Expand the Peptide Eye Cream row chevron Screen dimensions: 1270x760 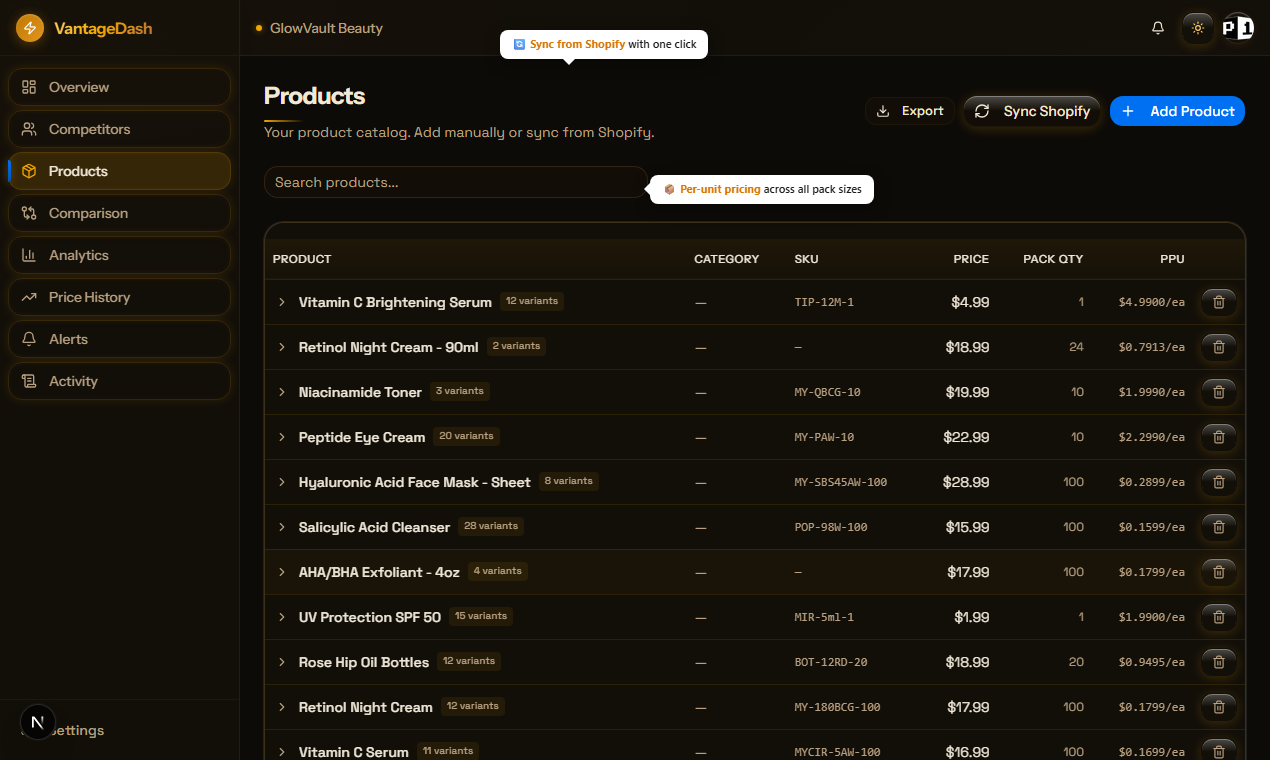[282, 437]
